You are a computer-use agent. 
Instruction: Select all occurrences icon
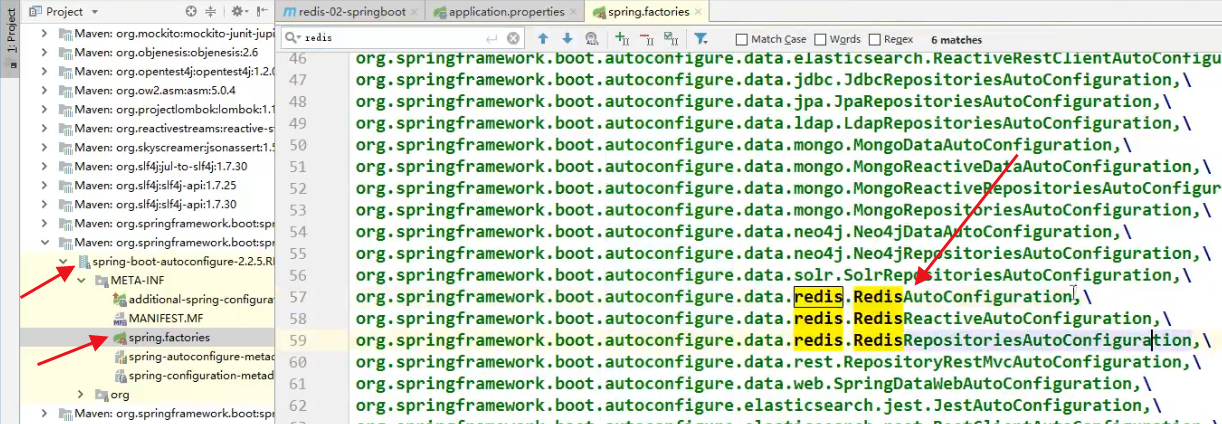tap(671, 38)
